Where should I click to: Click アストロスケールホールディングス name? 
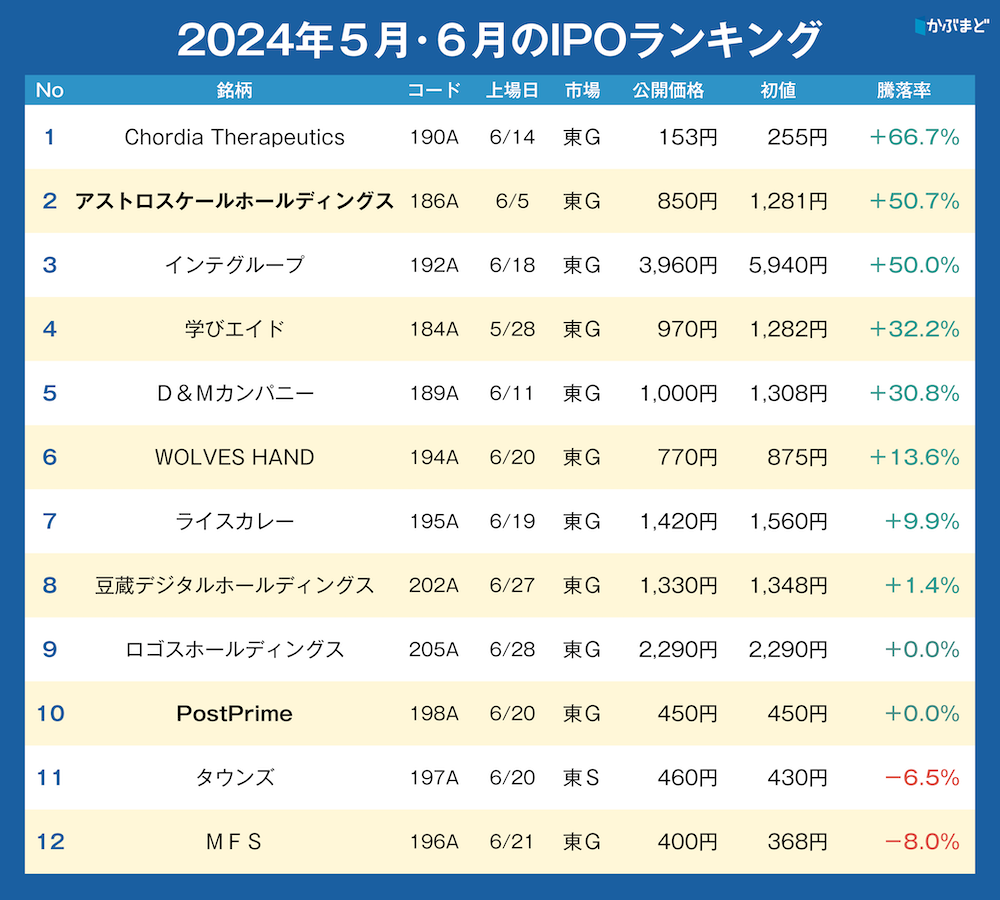(x=234, y=201)
